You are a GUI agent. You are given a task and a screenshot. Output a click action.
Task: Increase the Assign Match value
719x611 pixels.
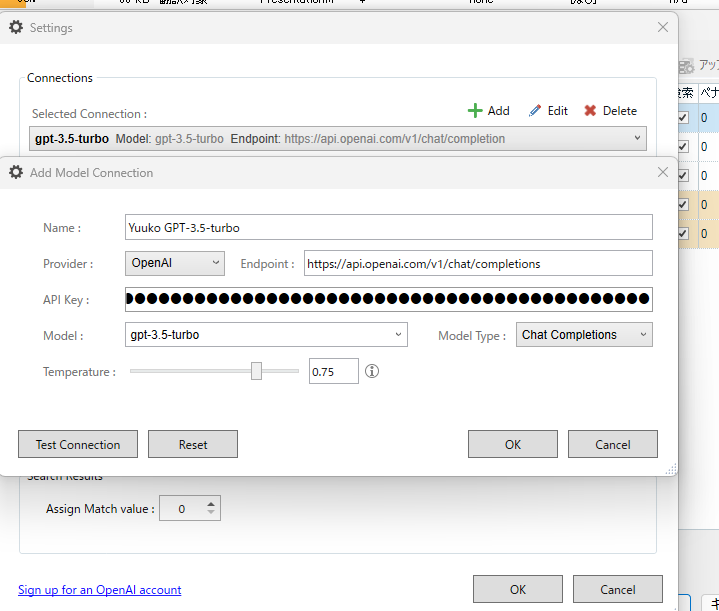coord(210,504)
